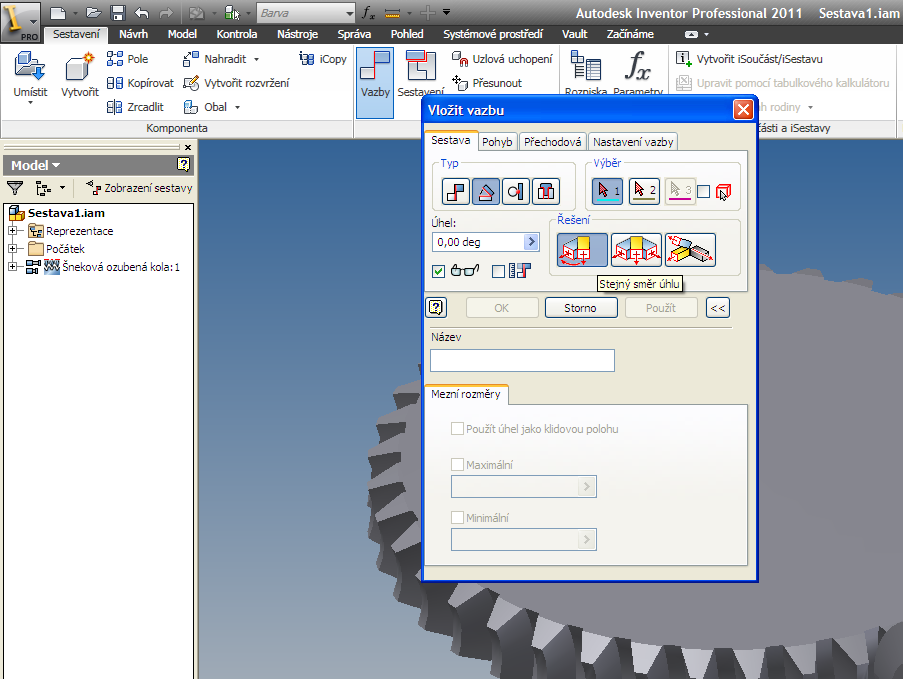The width and height of the screenshot is (903, 679).
Task: Open file with the folder icon
Action: pos(93,13)
